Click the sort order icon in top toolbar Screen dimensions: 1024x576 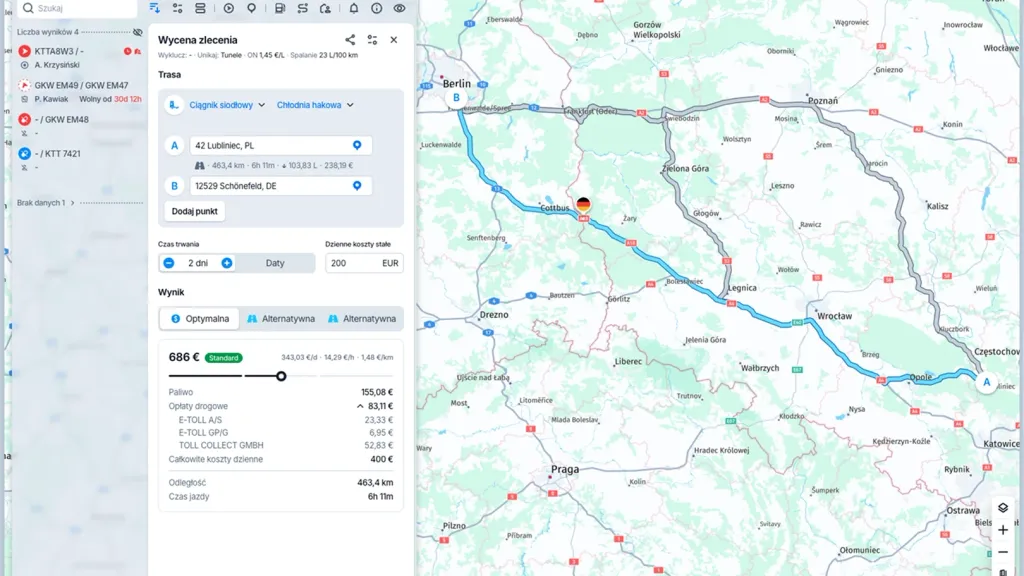[154, 8]
